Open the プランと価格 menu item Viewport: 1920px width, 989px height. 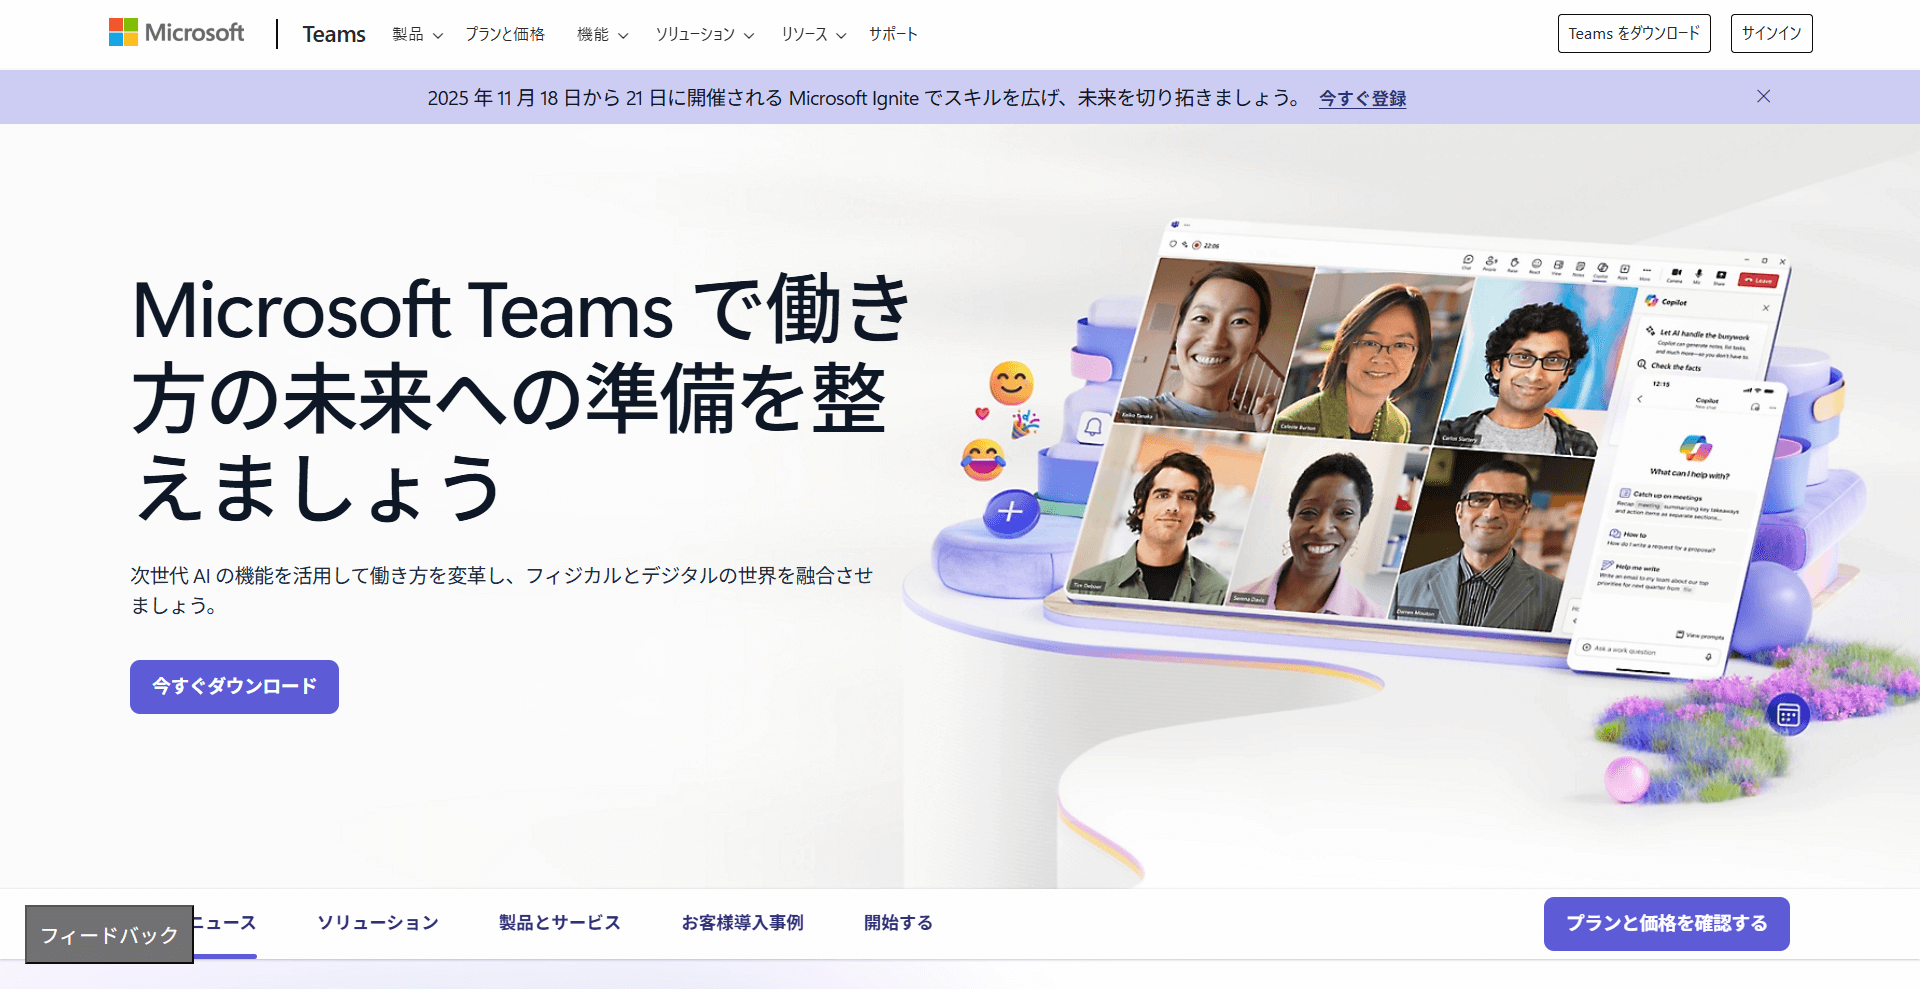[505, 34]
